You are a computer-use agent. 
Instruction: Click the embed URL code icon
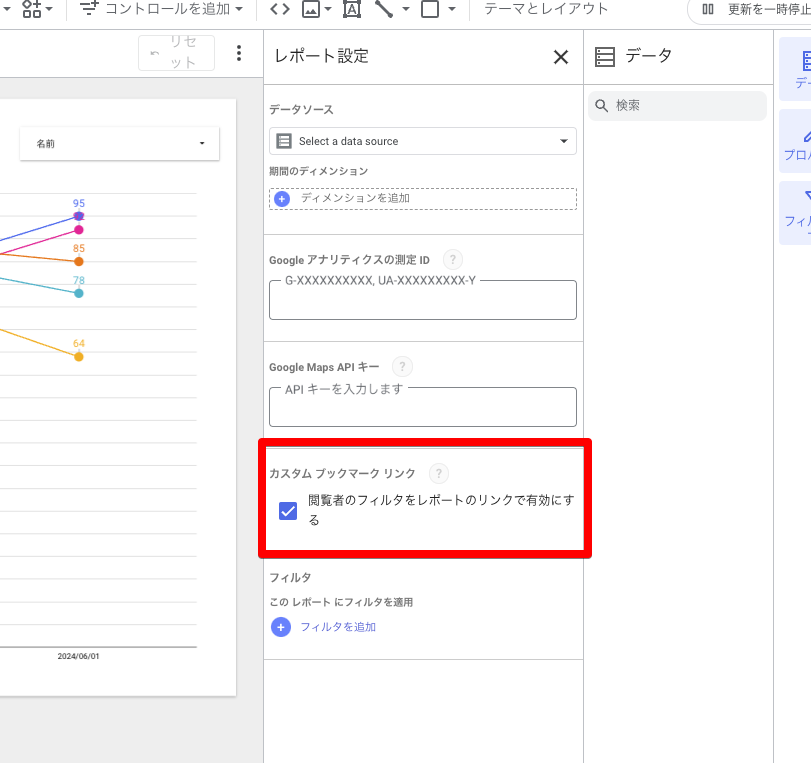point(280,9)
